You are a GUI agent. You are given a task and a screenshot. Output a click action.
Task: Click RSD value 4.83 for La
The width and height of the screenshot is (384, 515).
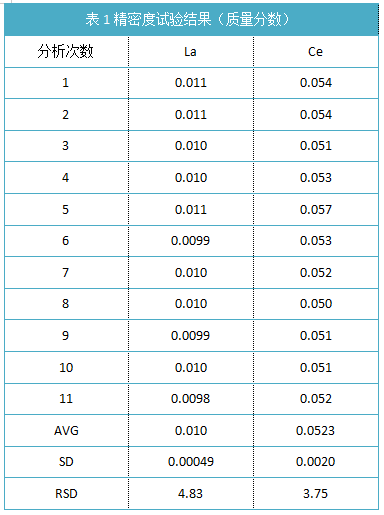pyautogui.click(x=191, y=494)
